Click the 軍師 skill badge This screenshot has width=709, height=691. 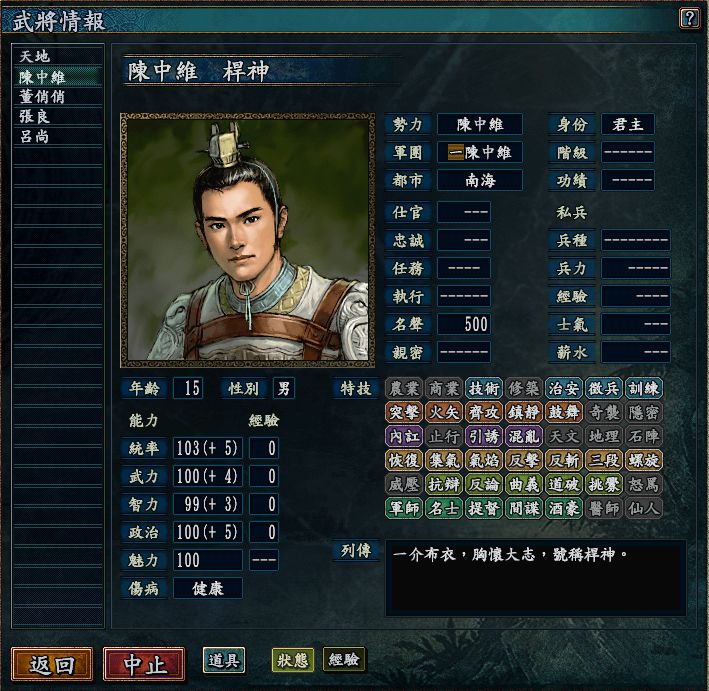tap(404, 508)
